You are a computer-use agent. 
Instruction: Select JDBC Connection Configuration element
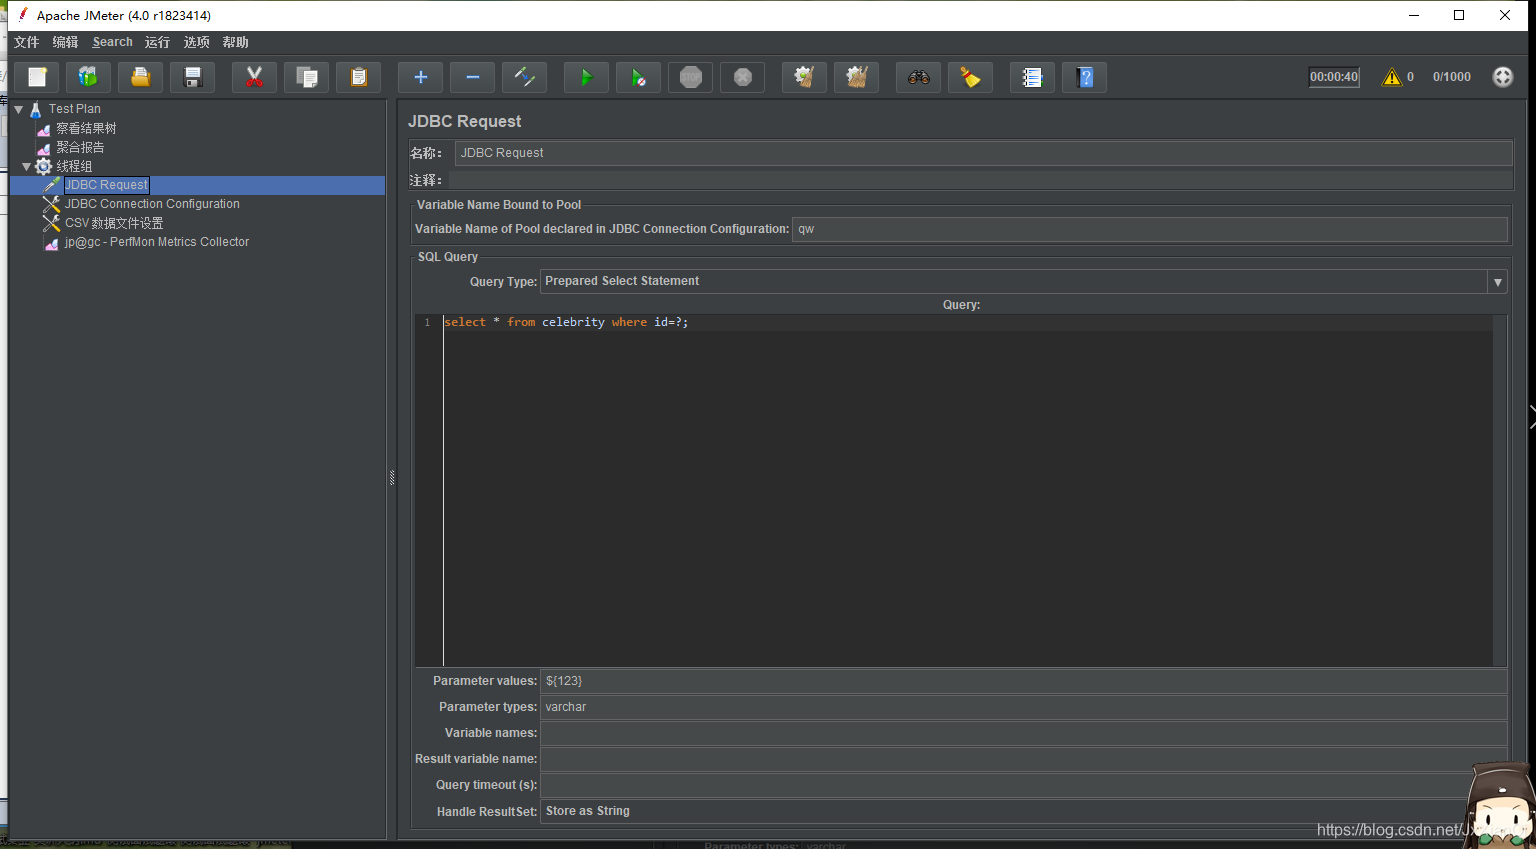tap(152, 204)
